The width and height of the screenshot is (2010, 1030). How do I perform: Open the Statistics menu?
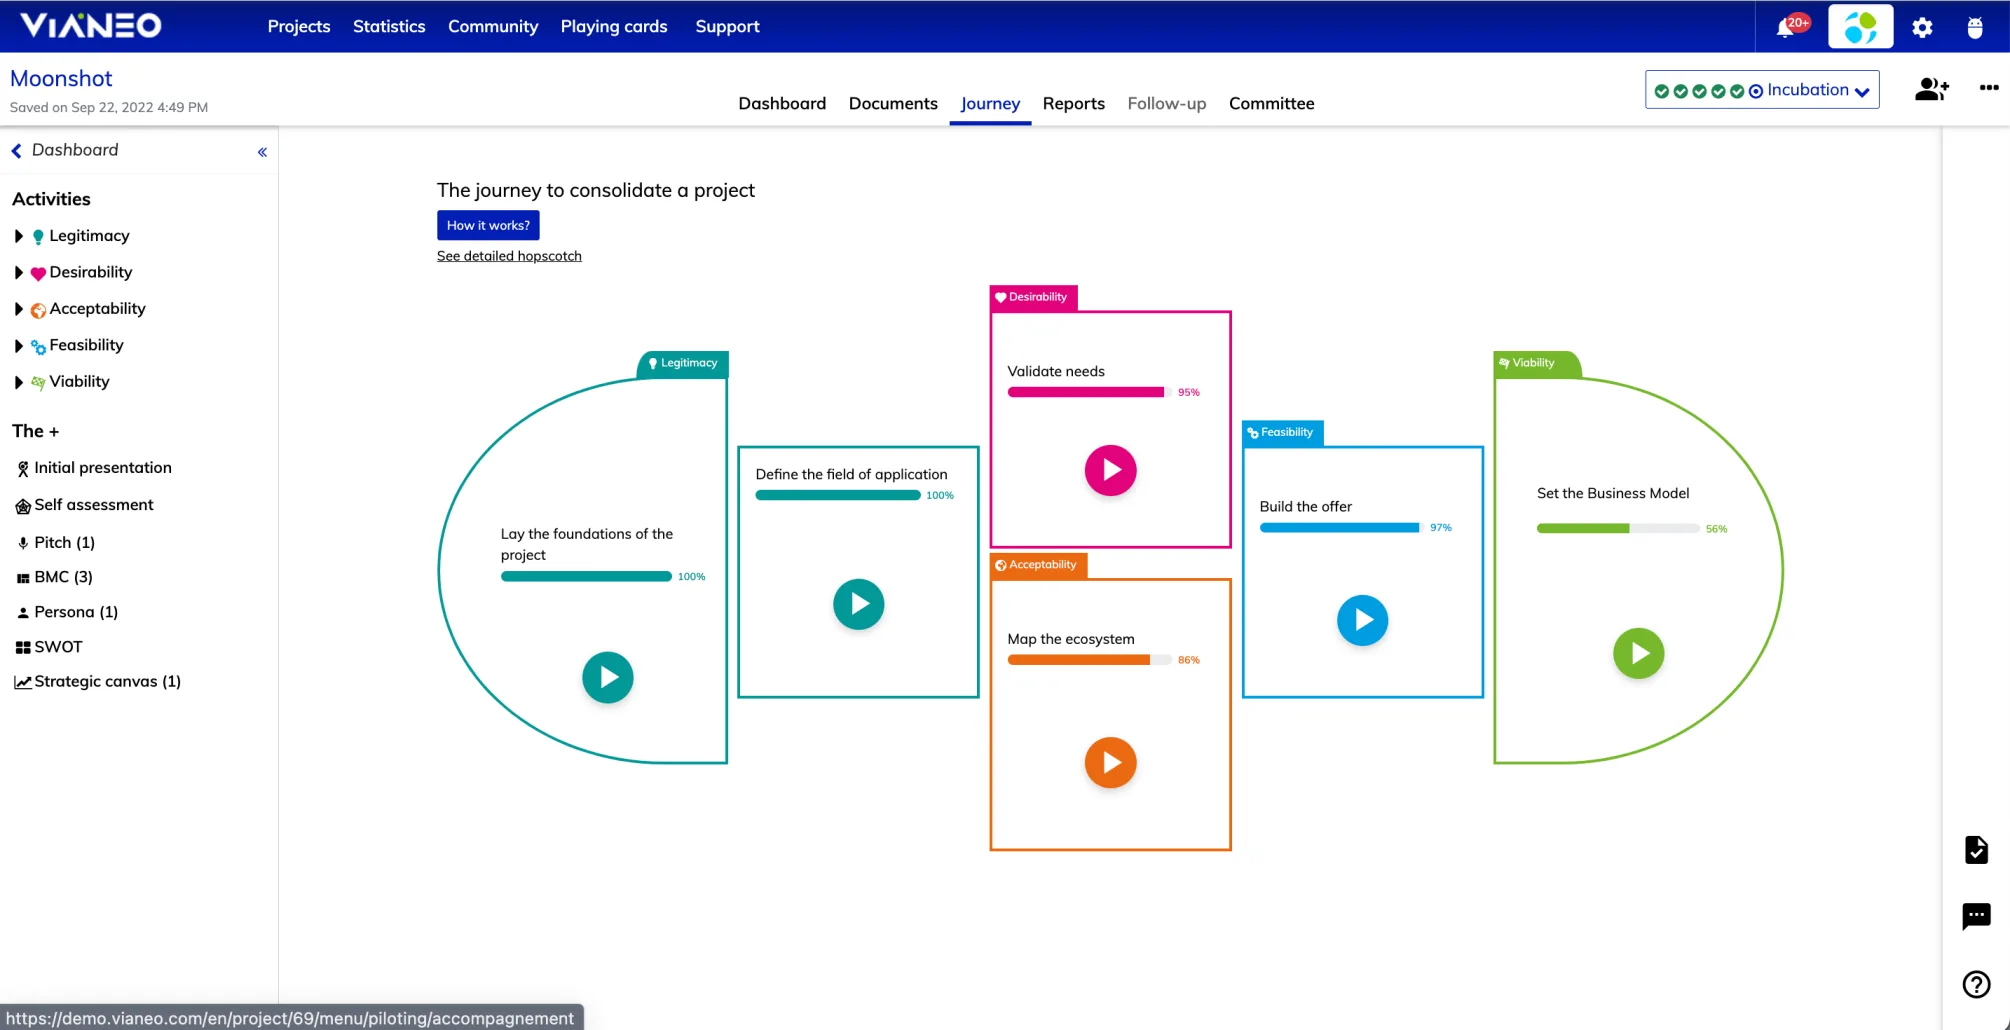(389, 26)
